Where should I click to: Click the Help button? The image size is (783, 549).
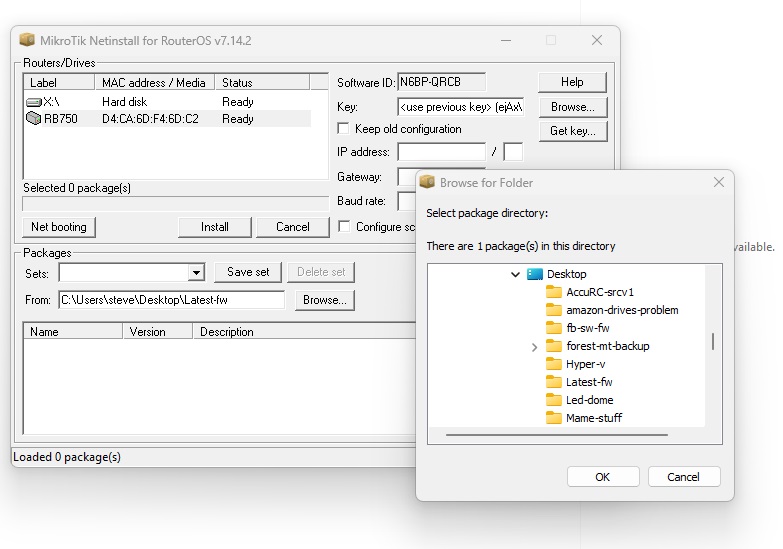point(572,82)
